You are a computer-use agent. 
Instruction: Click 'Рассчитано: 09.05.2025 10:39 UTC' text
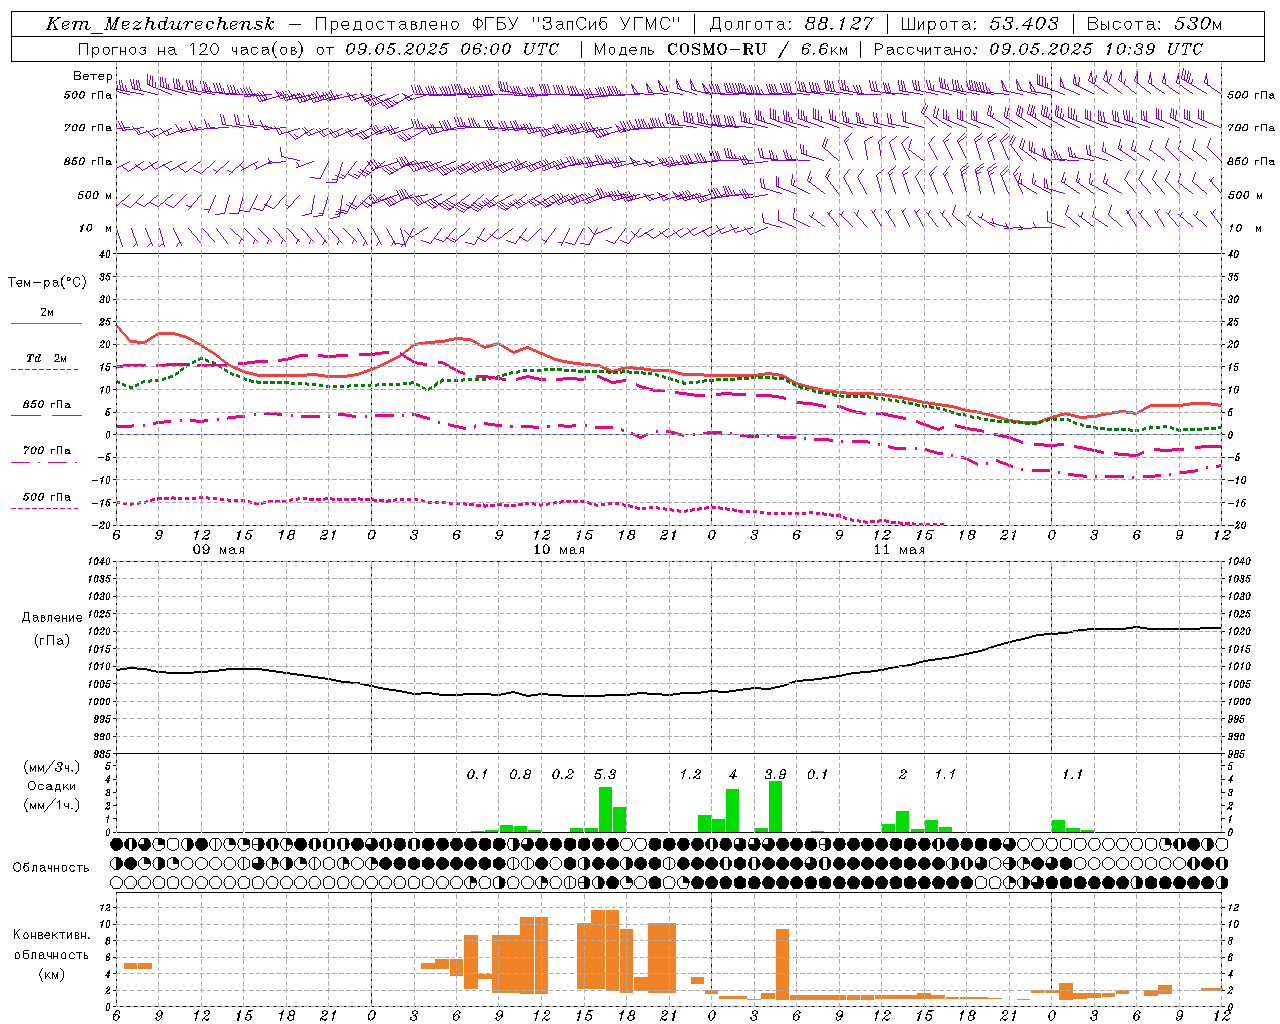pyautogui.click(x=1038, y=49)
